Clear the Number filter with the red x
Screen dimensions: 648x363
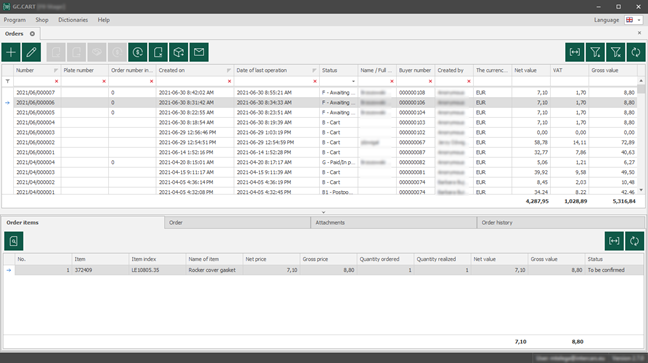(x=57, y=81)
